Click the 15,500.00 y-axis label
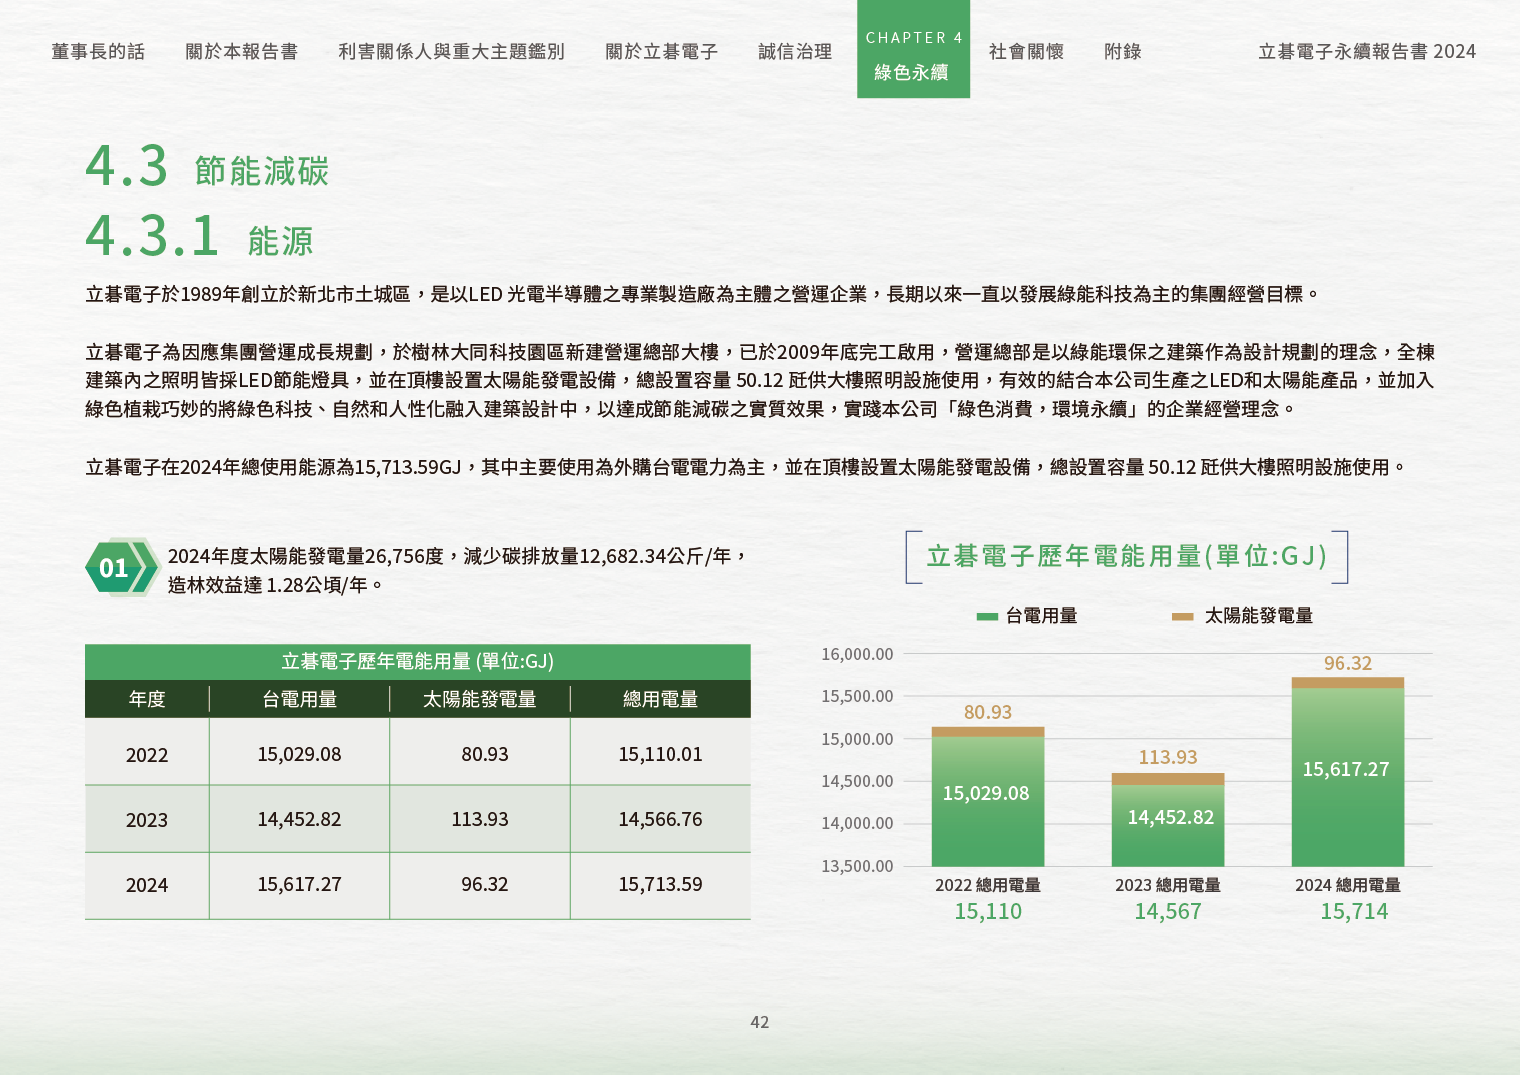The image size is (1520, 1075). [x=857, y=696]
